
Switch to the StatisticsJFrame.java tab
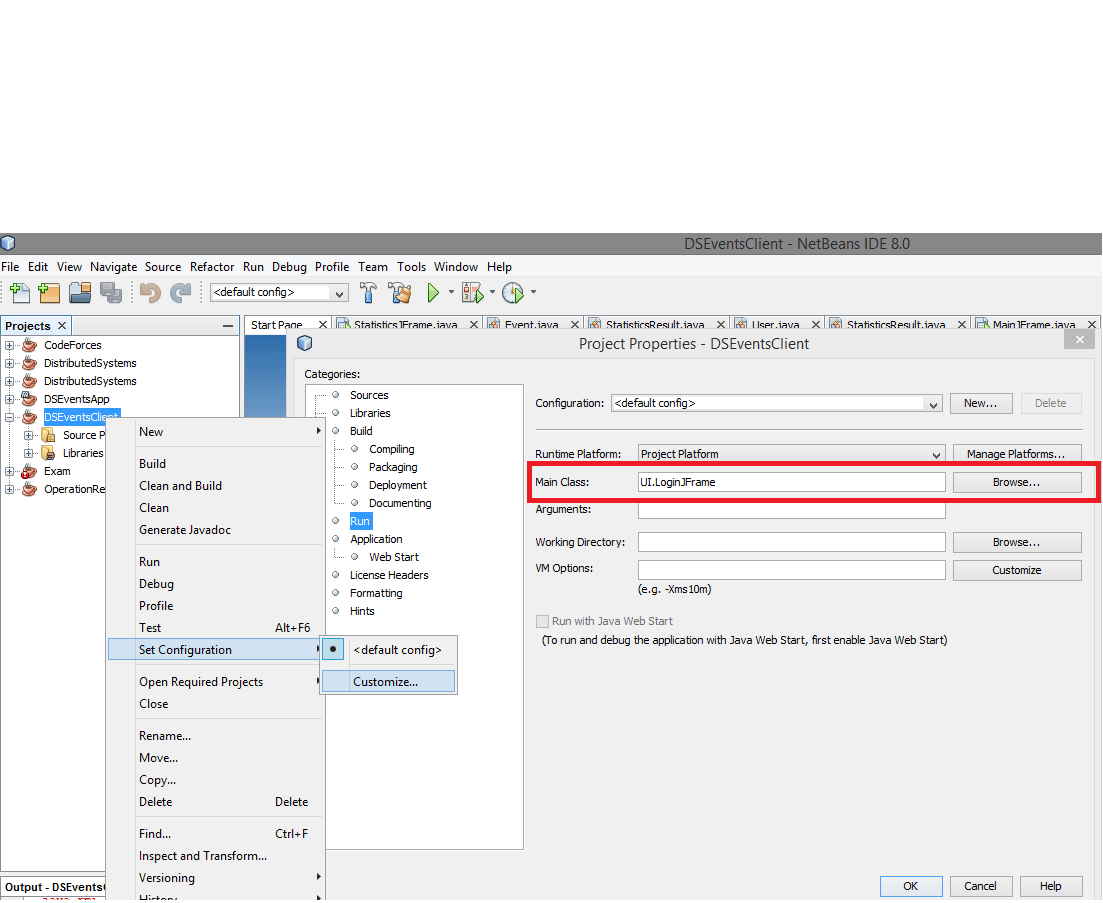tap(405, 324)
